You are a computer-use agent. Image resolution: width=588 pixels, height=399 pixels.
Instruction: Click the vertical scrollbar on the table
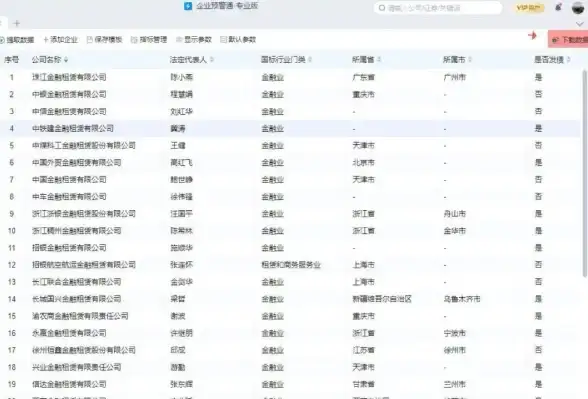[584, 173]
